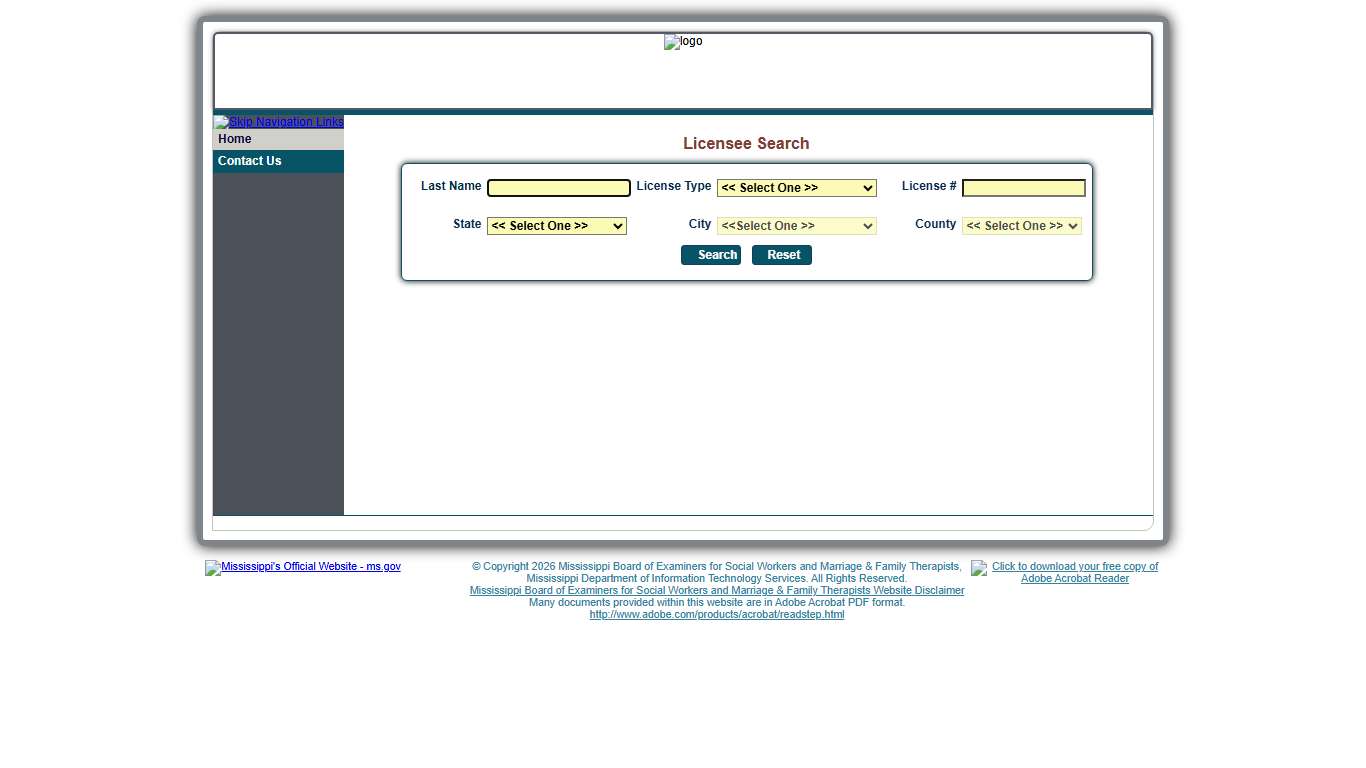Open the State dropdown list
The width and height of the screenshot is (1366, 768).
556,226
